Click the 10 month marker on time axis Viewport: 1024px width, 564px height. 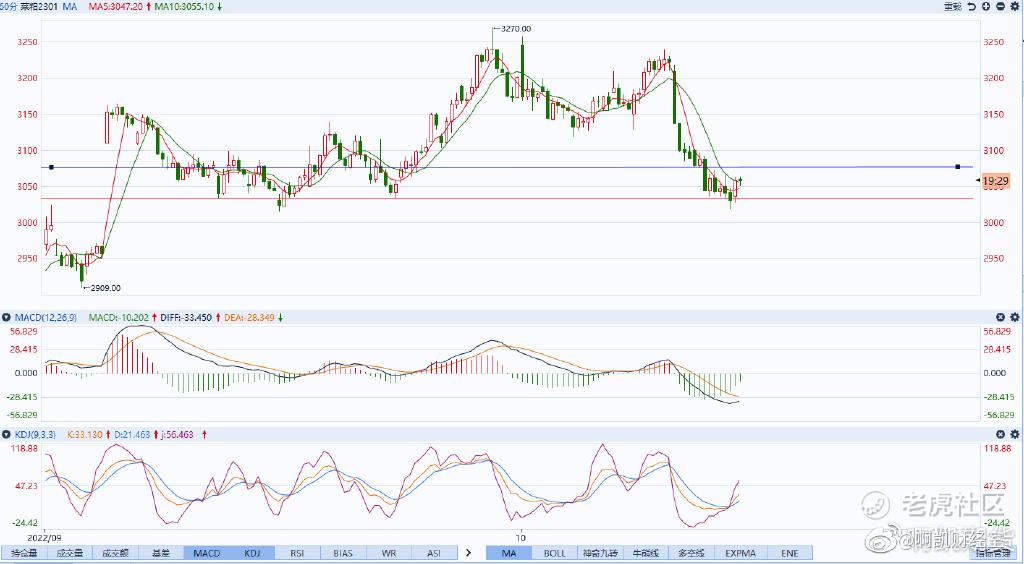point(521,537)
